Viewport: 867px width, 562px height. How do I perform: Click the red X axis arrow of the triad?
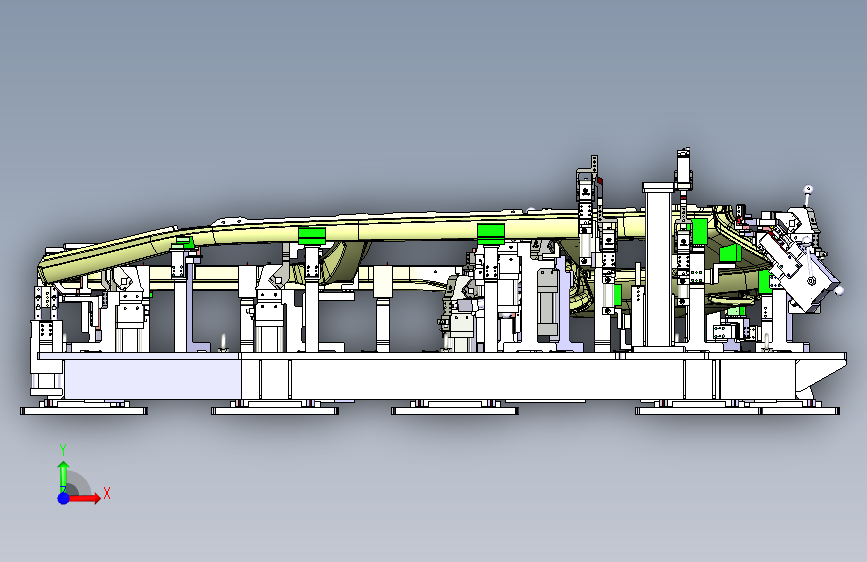point(85,498)
